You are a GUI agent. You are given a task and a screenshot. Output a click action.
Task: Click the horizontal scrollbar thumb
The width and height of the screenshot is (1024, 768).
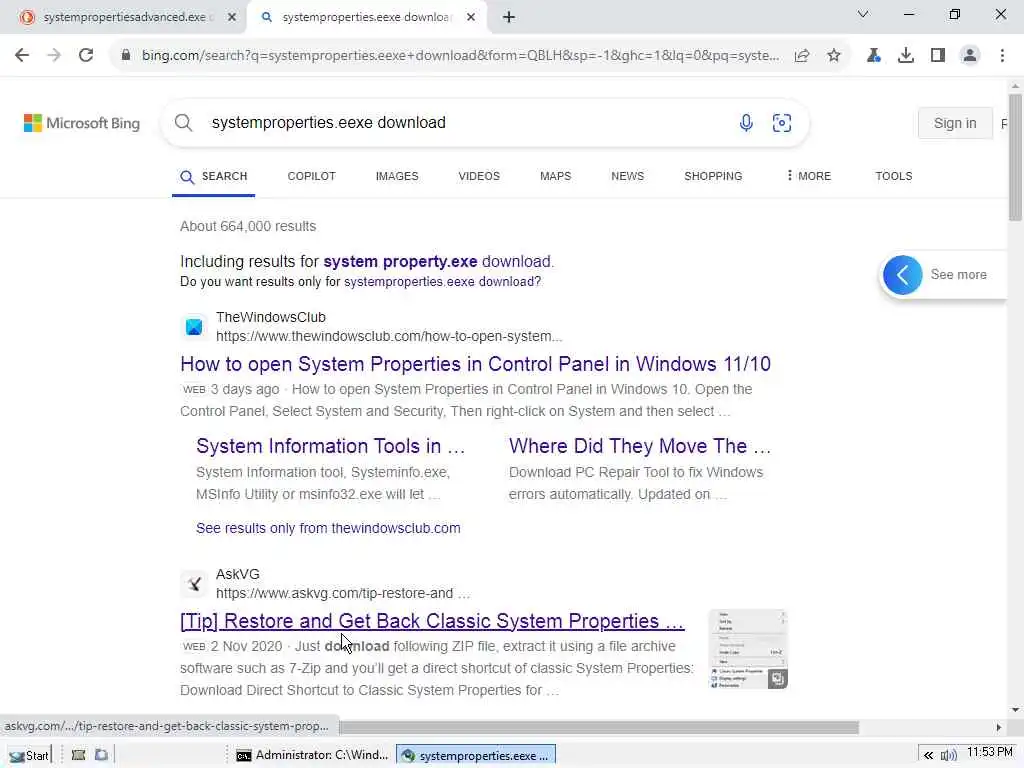point(598,728)
